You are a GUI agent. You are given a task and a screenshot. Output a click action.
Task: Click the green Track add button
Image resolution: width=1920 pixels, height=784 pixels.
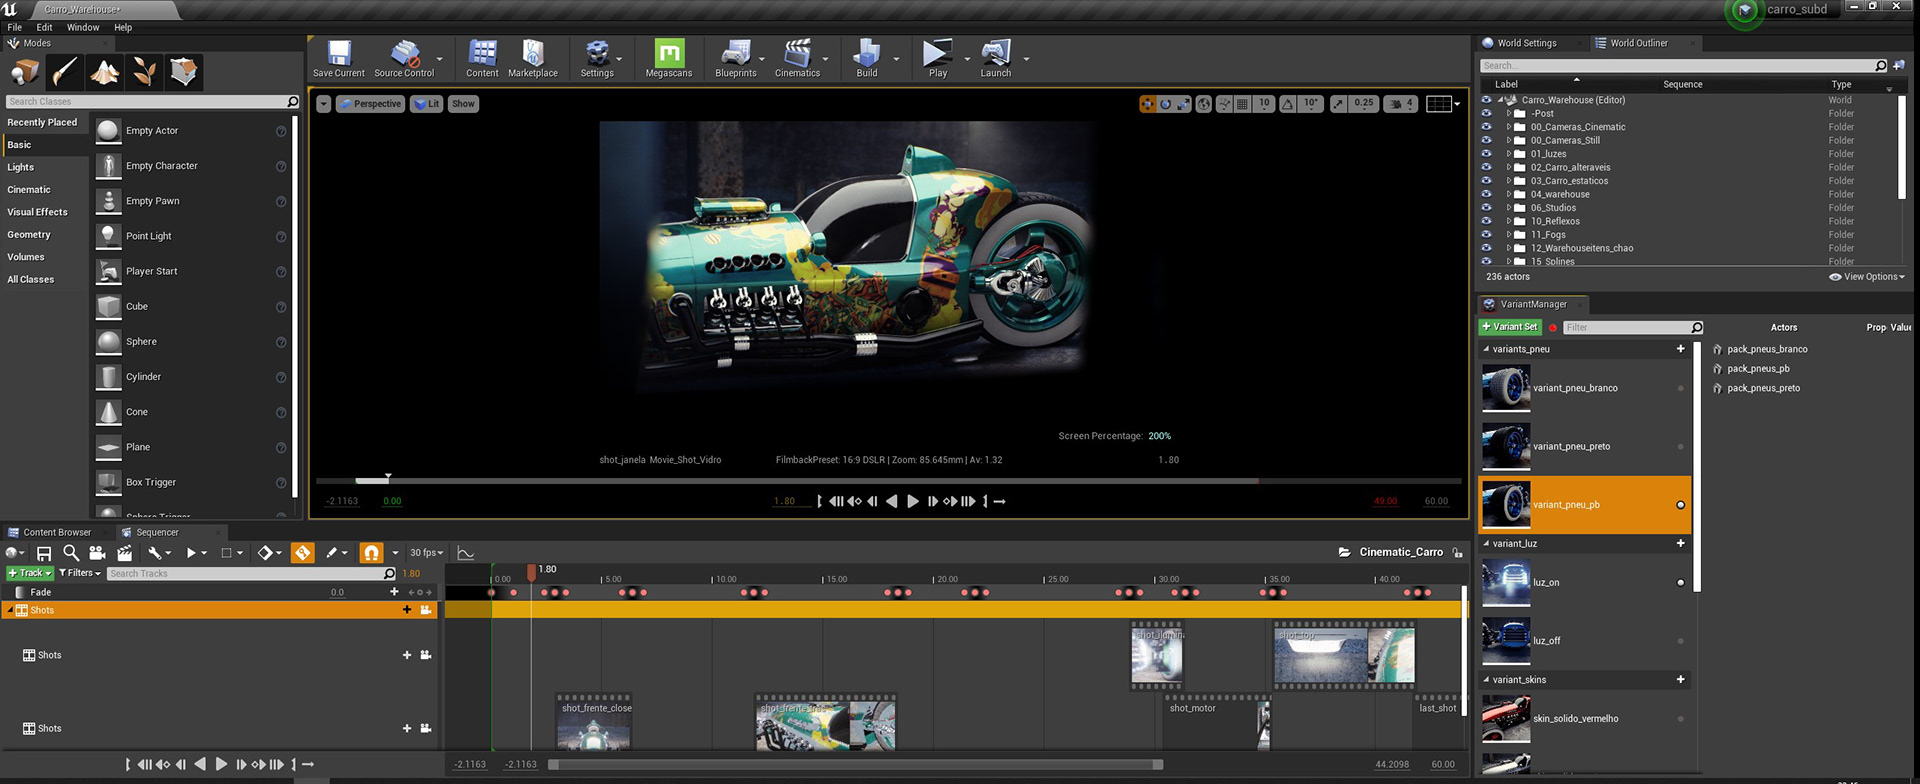[x=30, y=573]
